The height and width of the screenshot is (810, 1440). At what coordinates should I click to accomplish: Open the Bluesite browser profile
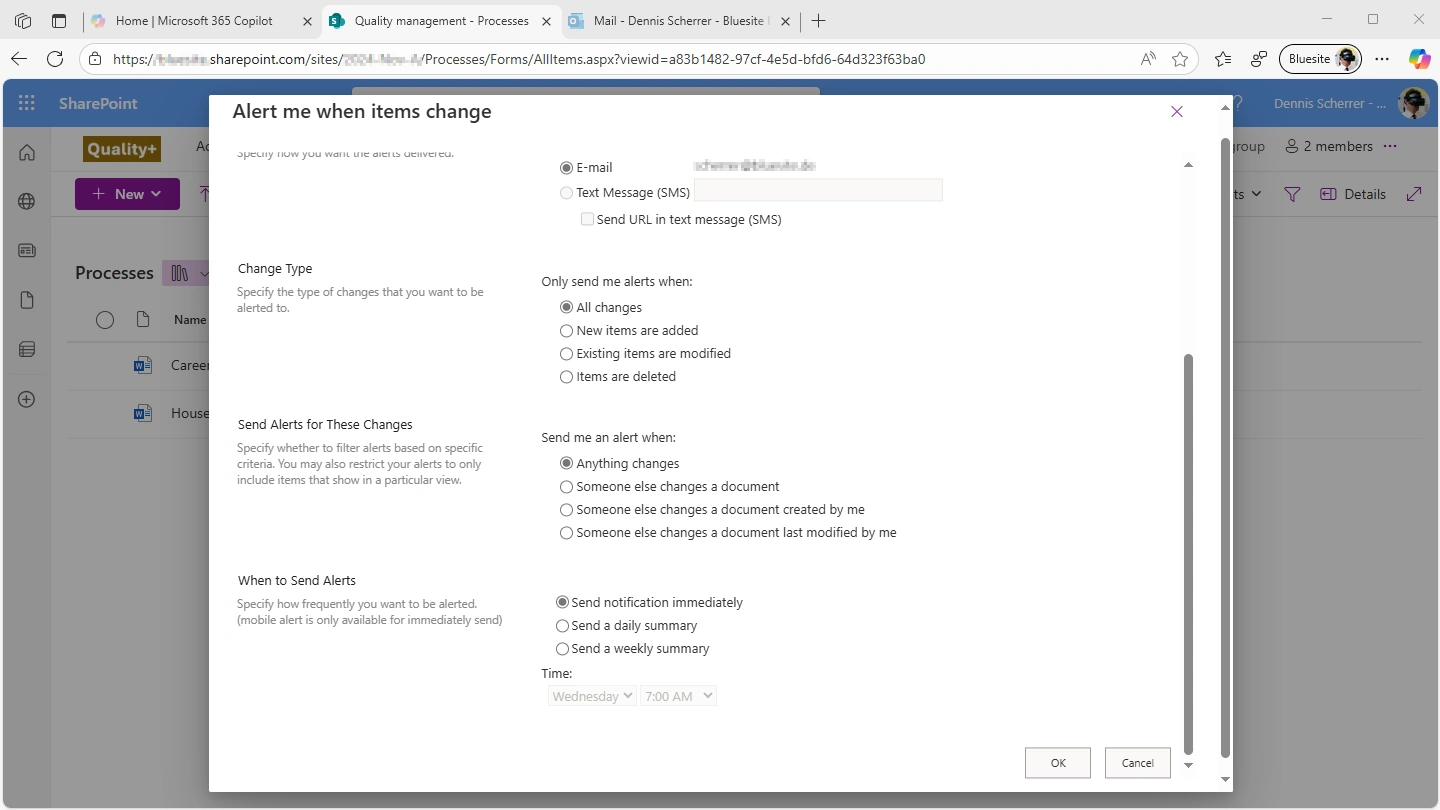[x=1320, y=59]
